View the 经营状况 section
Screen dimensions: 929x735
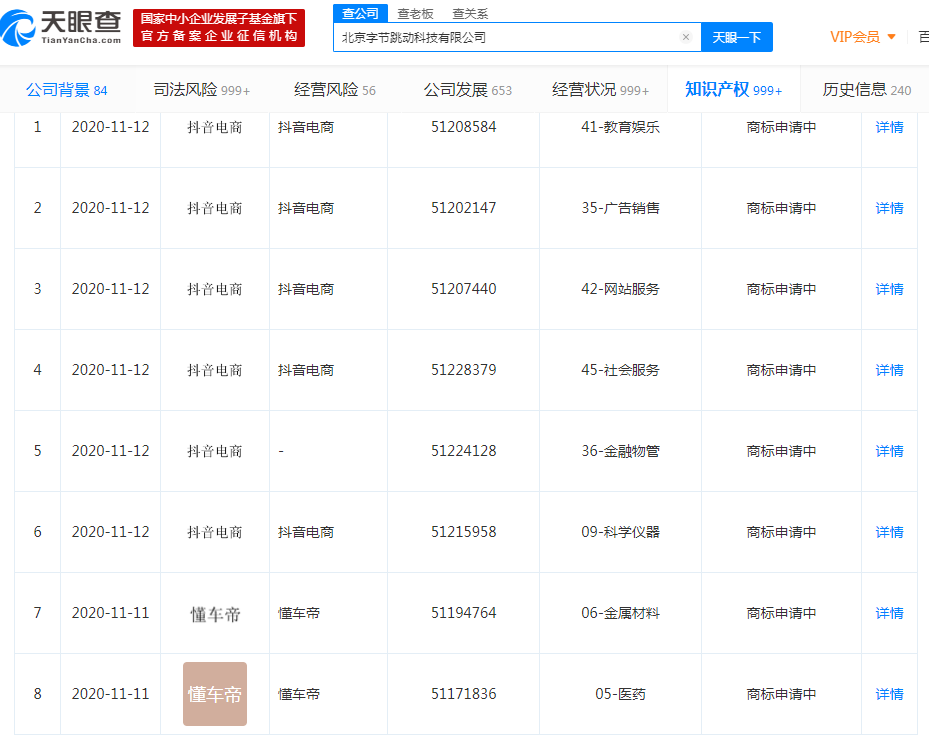pyautogui.click(x=592, y=88)
